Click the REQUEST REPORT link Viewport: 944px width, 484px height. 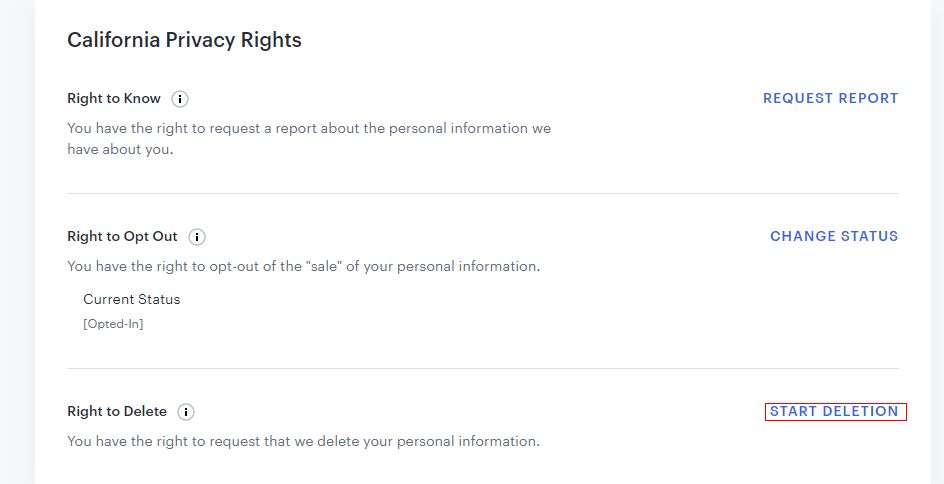(x=830, y=99)
